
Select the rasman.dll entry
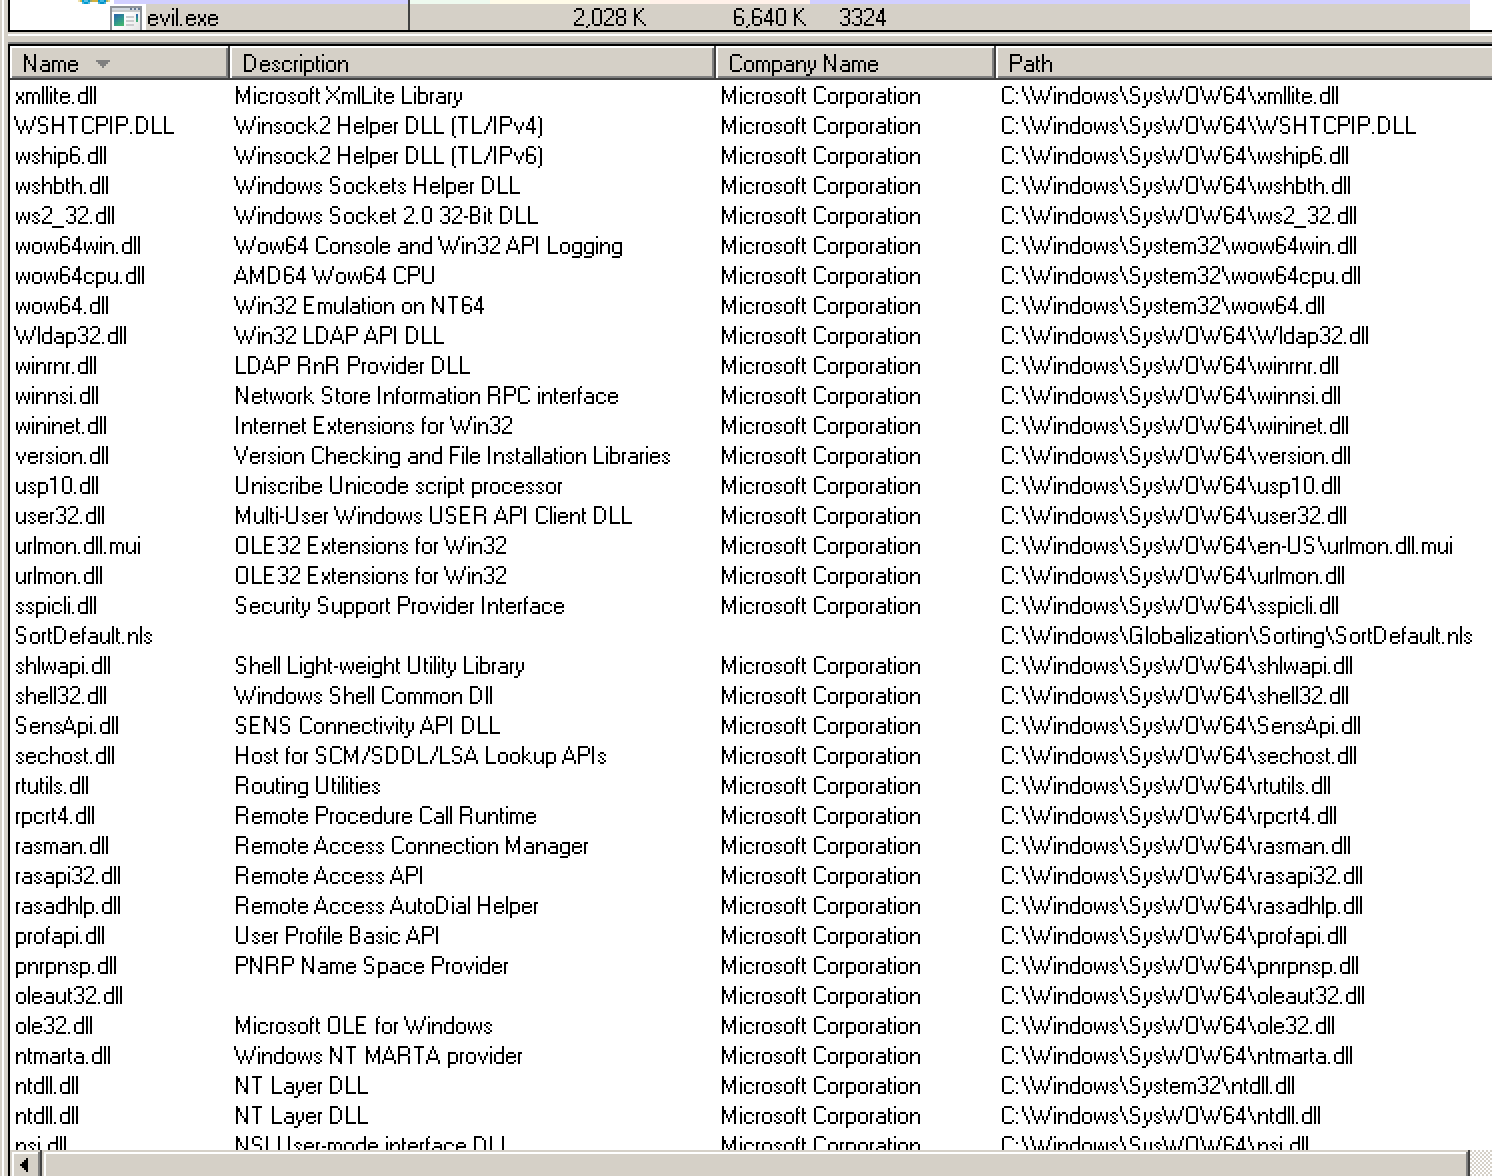pyautogui.click(x=62, y=846)
